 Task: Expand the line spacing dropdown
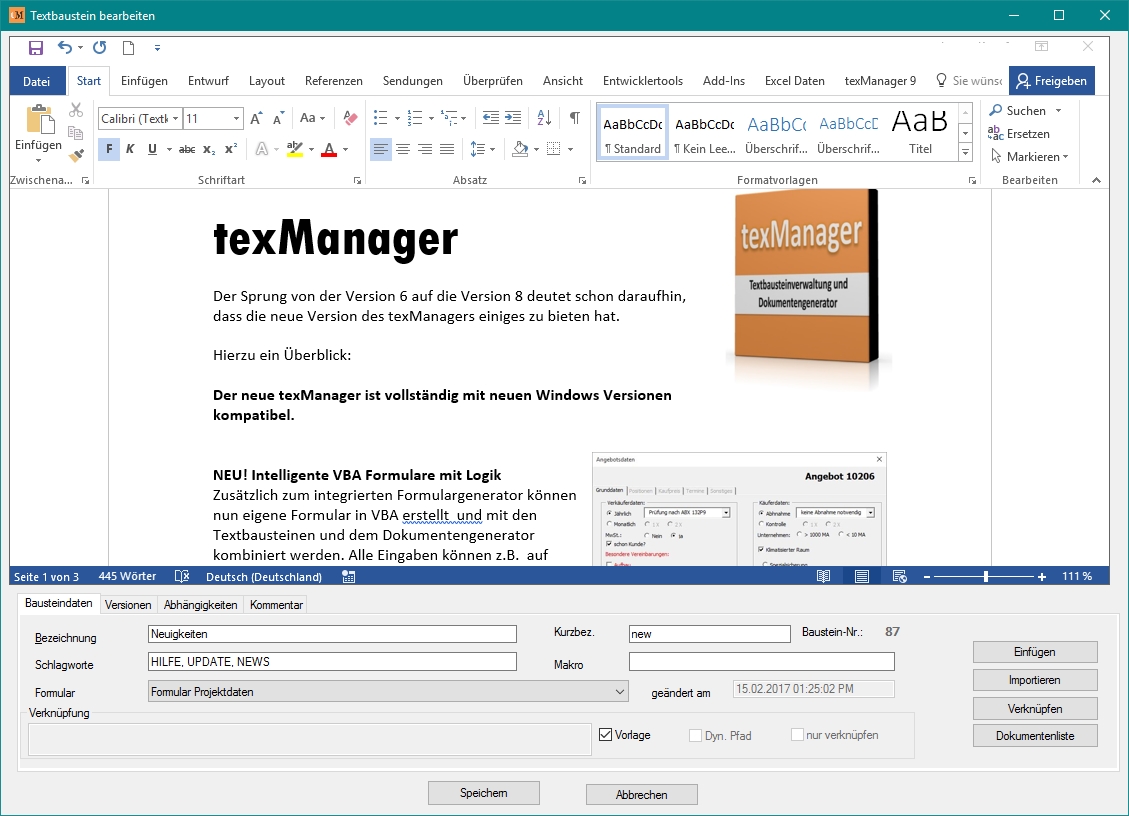coord(492,147)
